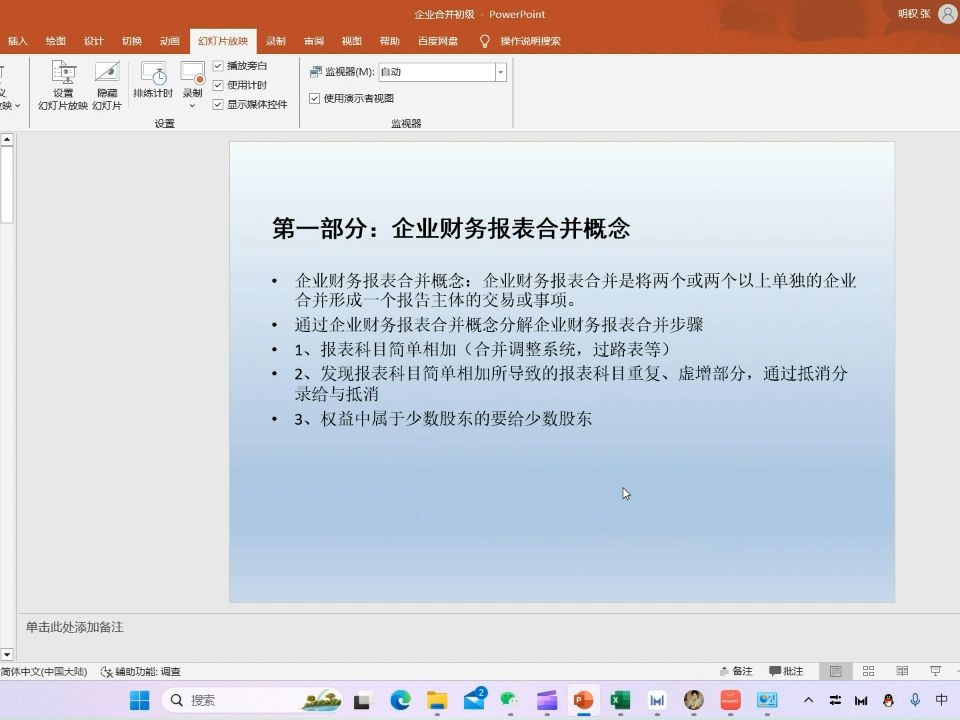Enable 使用演示者视图 presenter view
Screen dimensions: 960x720
pos(315,98)
